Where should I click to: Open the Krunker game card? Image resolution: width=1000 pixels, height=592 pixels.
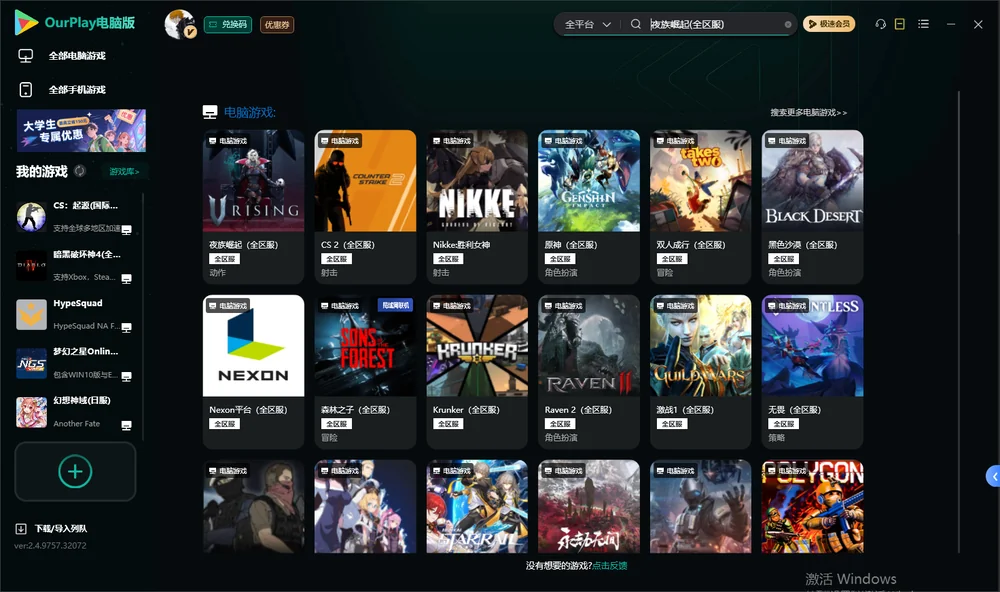[477, 372]
